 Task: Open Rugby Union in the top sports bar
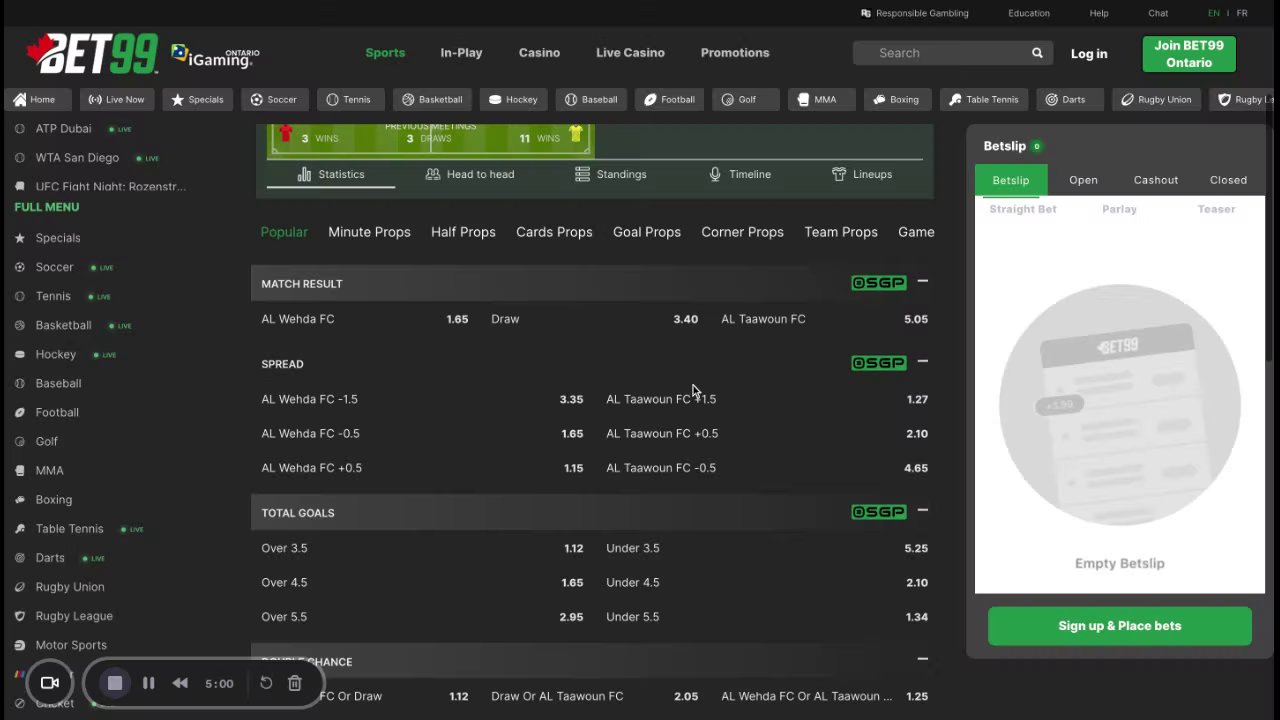(1156, 99)
